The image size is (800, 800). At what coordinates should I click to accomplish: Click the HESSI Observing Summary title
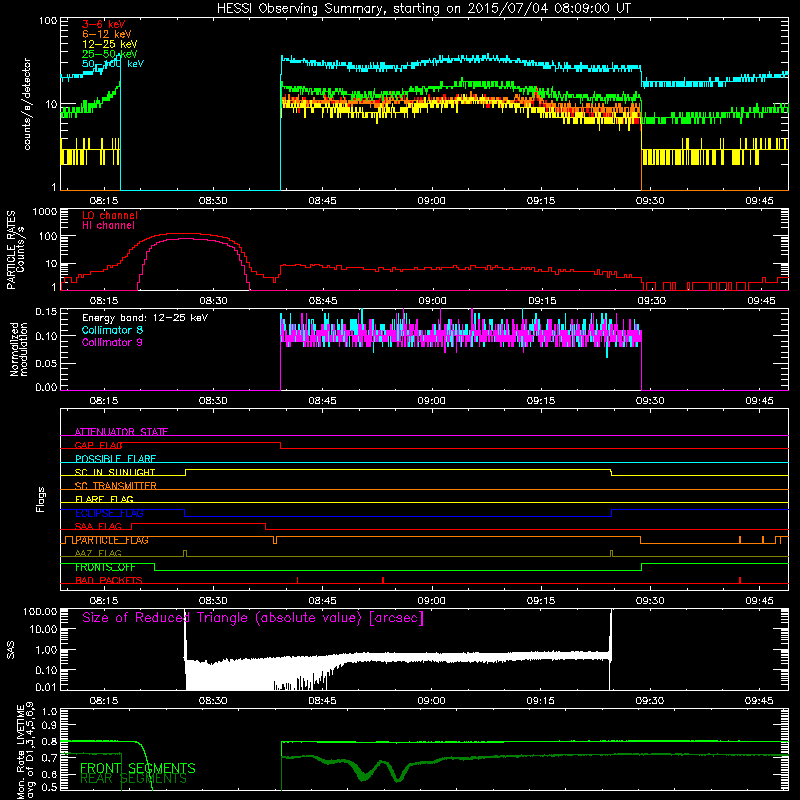tap(423, 9)
